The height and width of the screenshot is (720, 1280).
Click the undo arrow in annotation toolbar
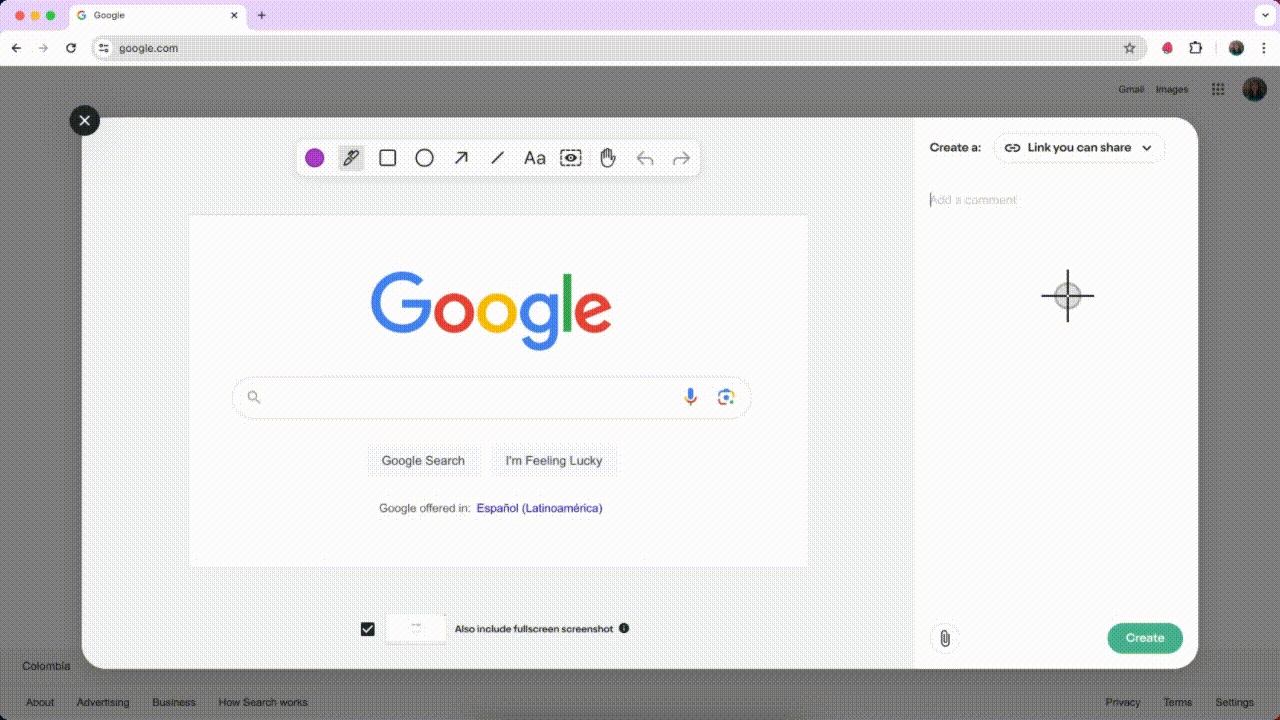(x=645, y=158)
